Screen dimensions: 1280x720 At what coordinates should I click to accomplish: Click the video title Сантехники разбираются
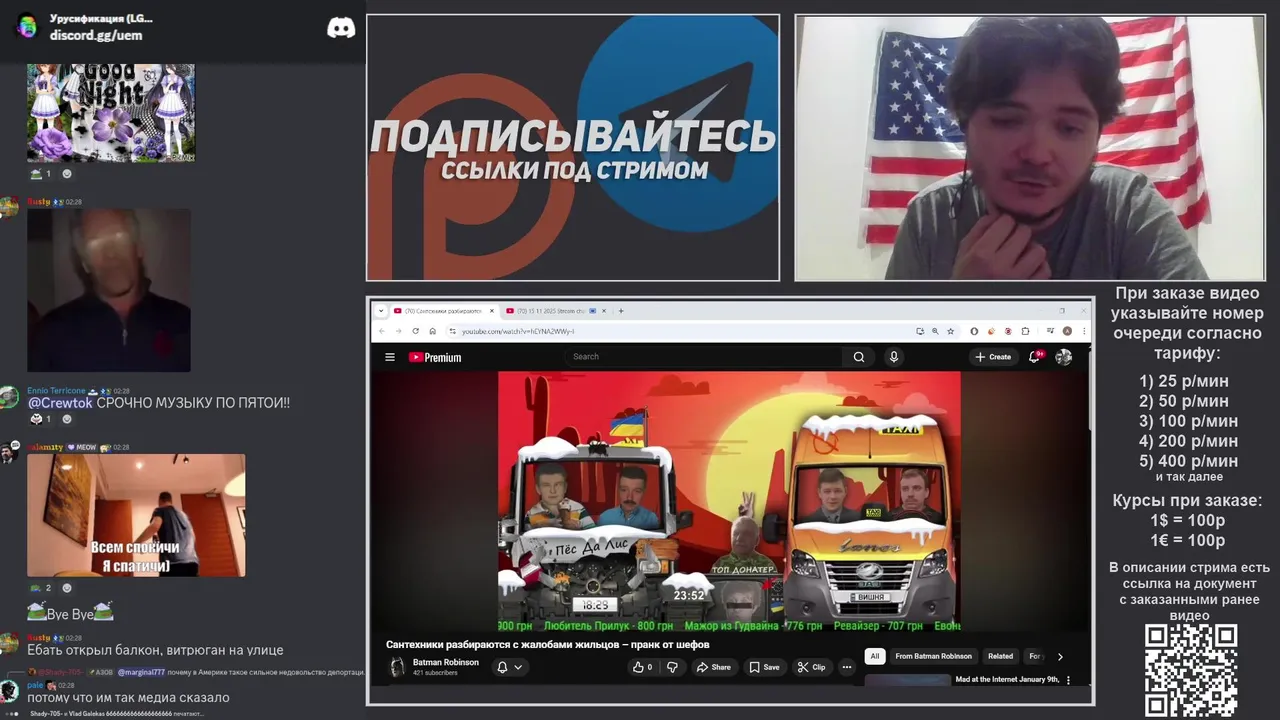[548, 645]
